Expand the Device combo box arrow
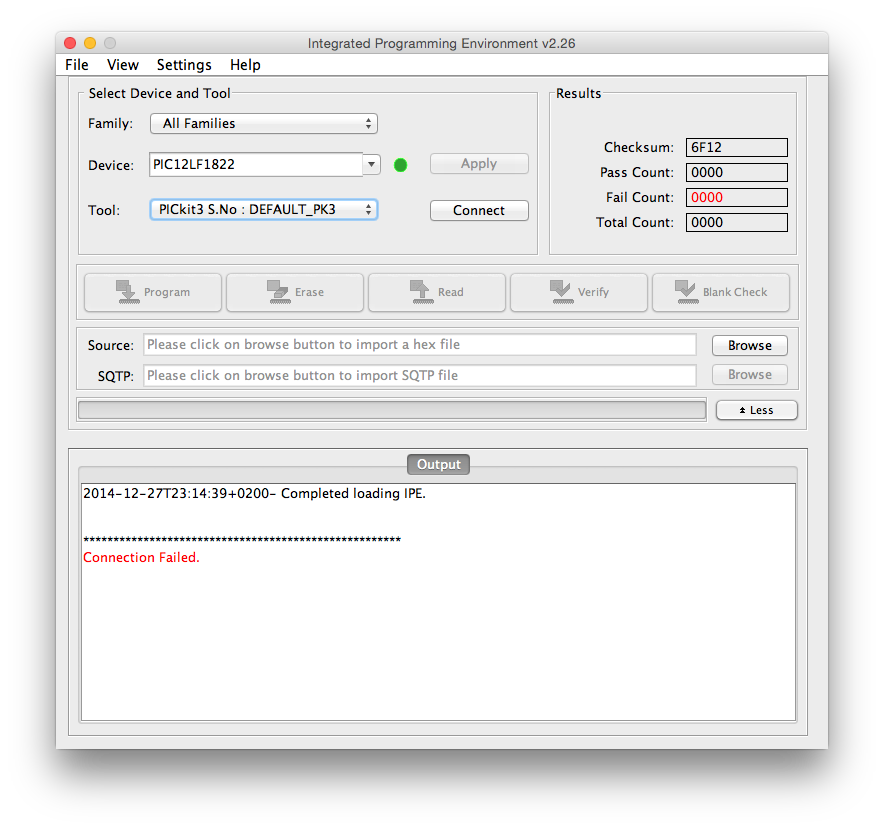This screenshot has height=829, width=884. point(372,164)
